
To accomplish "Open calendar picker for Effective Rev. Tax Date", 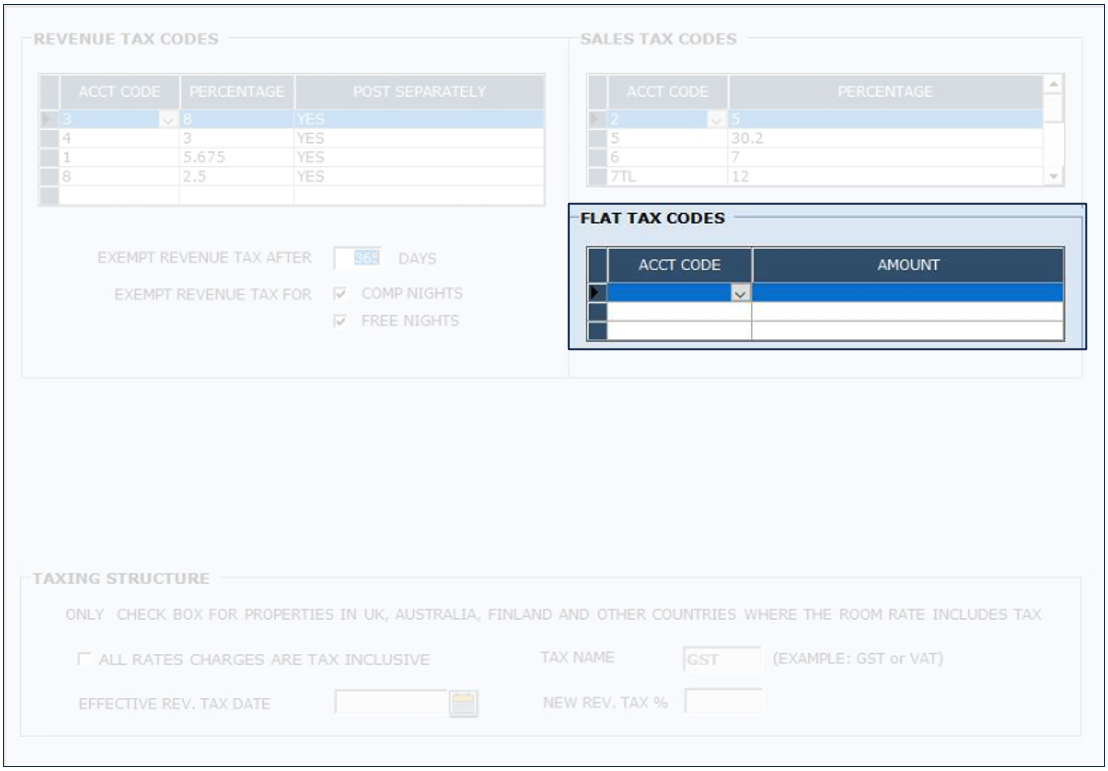I will tap(463, 704).
